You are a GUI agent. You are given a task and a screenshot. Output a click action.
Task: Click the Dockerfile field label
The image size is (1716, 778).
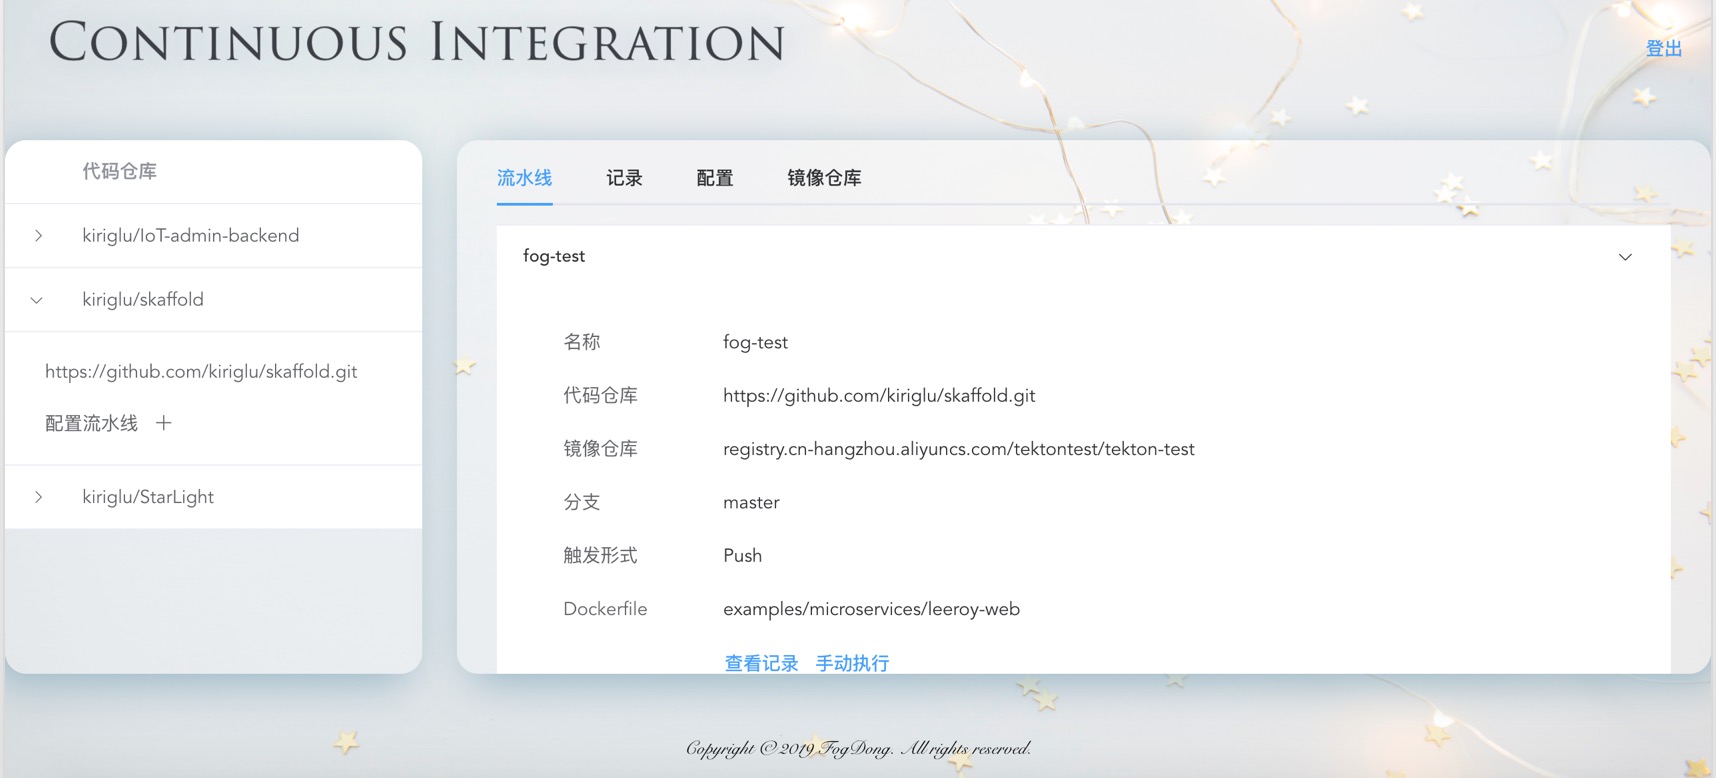point(605,609)
